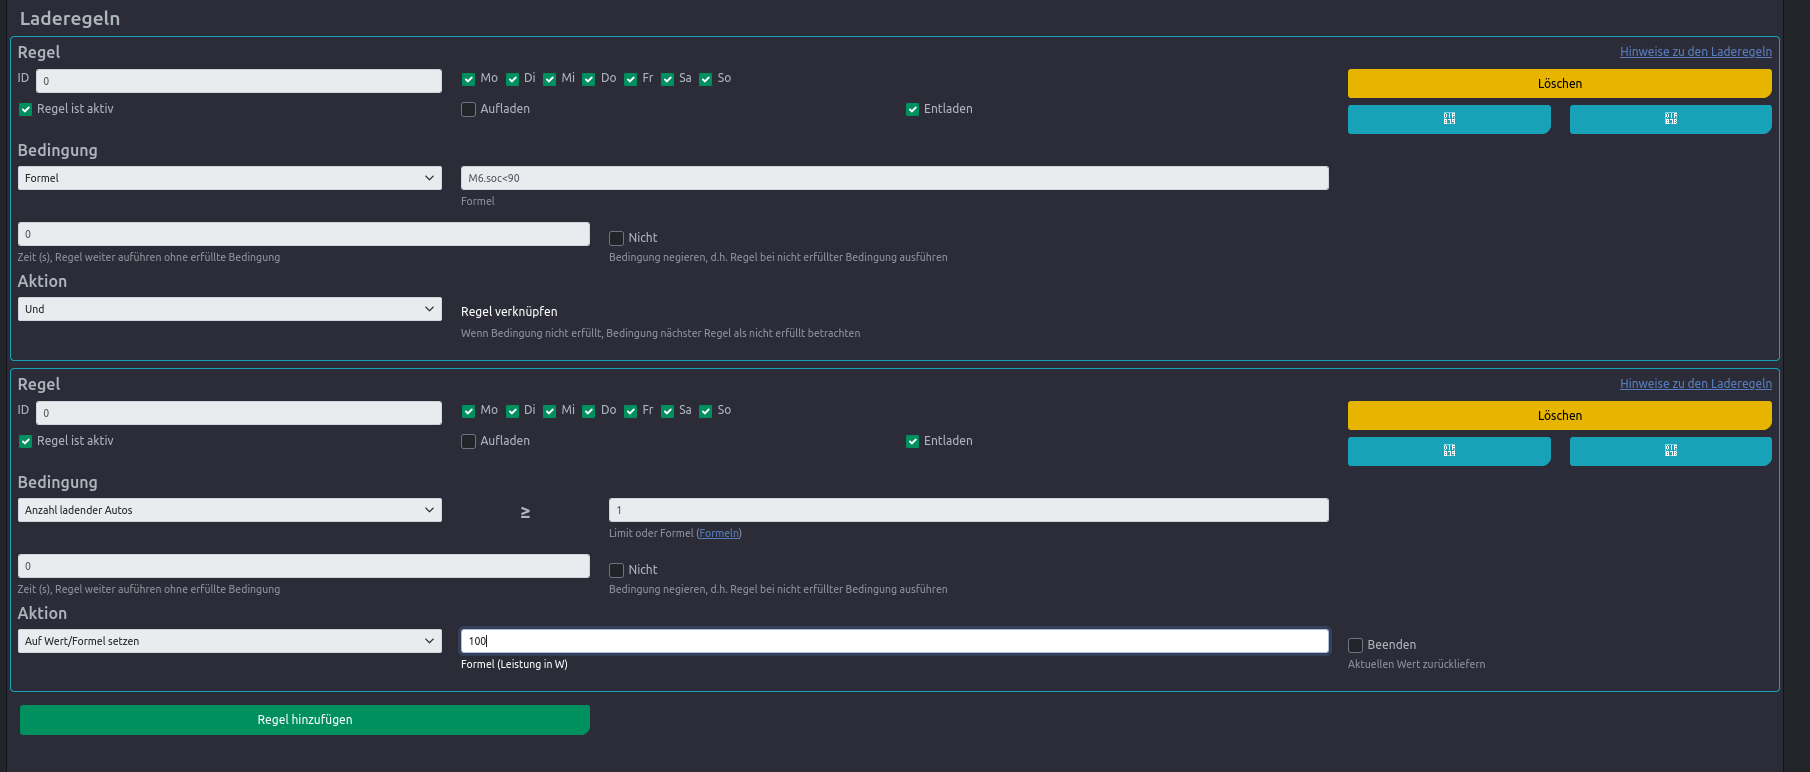This screenshot has height=772, width=1810.
Task: Click the green 'Regel hinzufügen' button
Action: click(305, 720)
